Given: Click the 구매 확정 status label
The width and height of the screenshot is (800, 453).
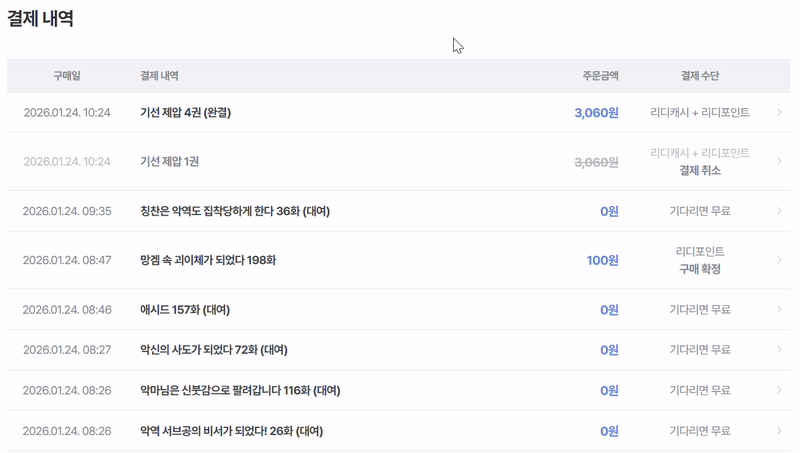Looking at the screenshot, I should 699,269.
